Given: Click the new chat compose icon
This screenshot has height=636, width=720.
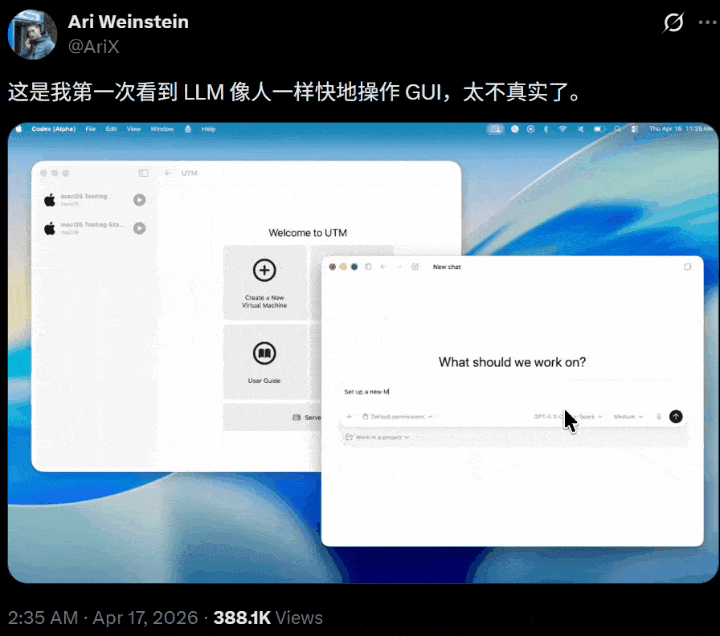Looking at the screenshot, I should click(415, 267).
